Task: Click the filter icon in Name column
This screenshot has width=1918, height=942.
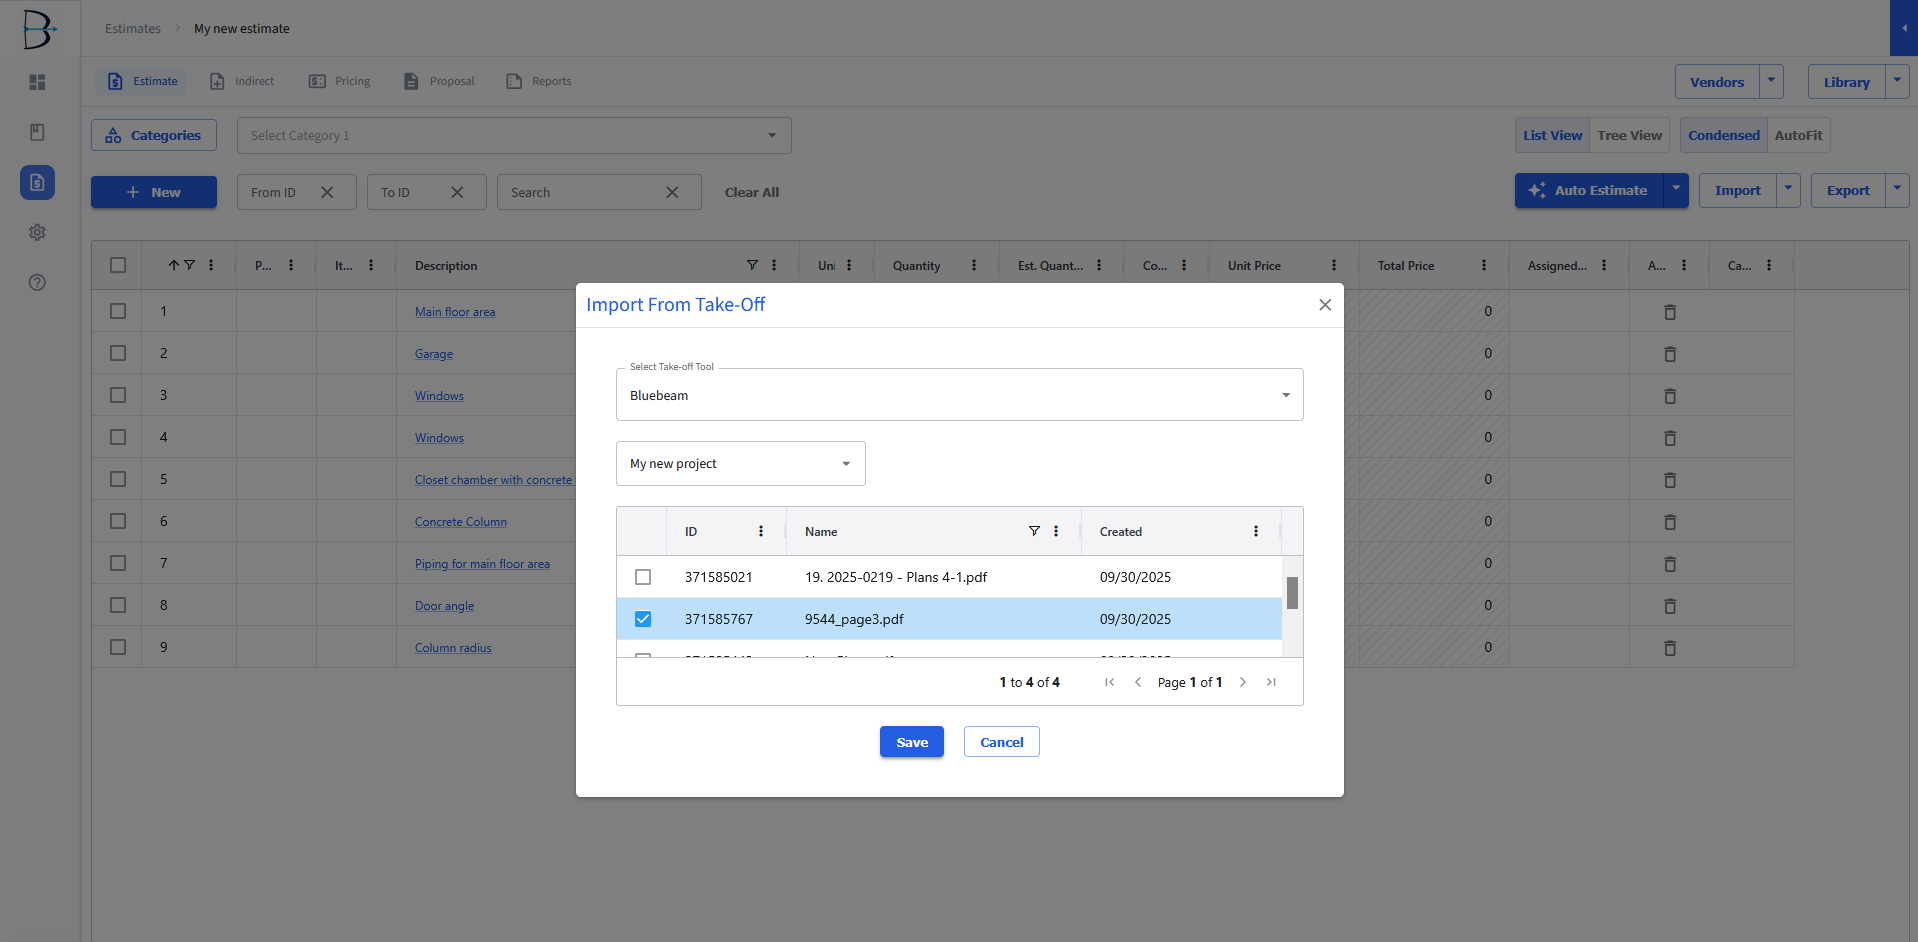Action: (1034, 531)
